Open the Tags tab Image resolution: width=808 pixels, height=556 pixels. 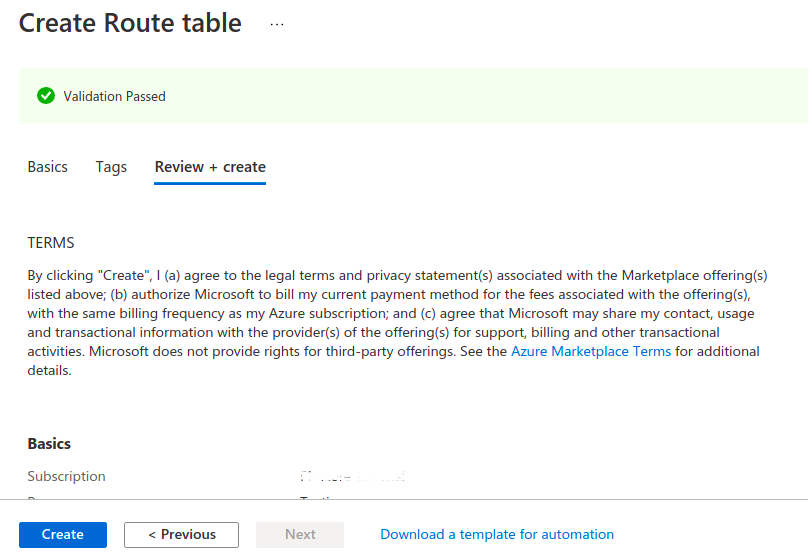point(111,167)
